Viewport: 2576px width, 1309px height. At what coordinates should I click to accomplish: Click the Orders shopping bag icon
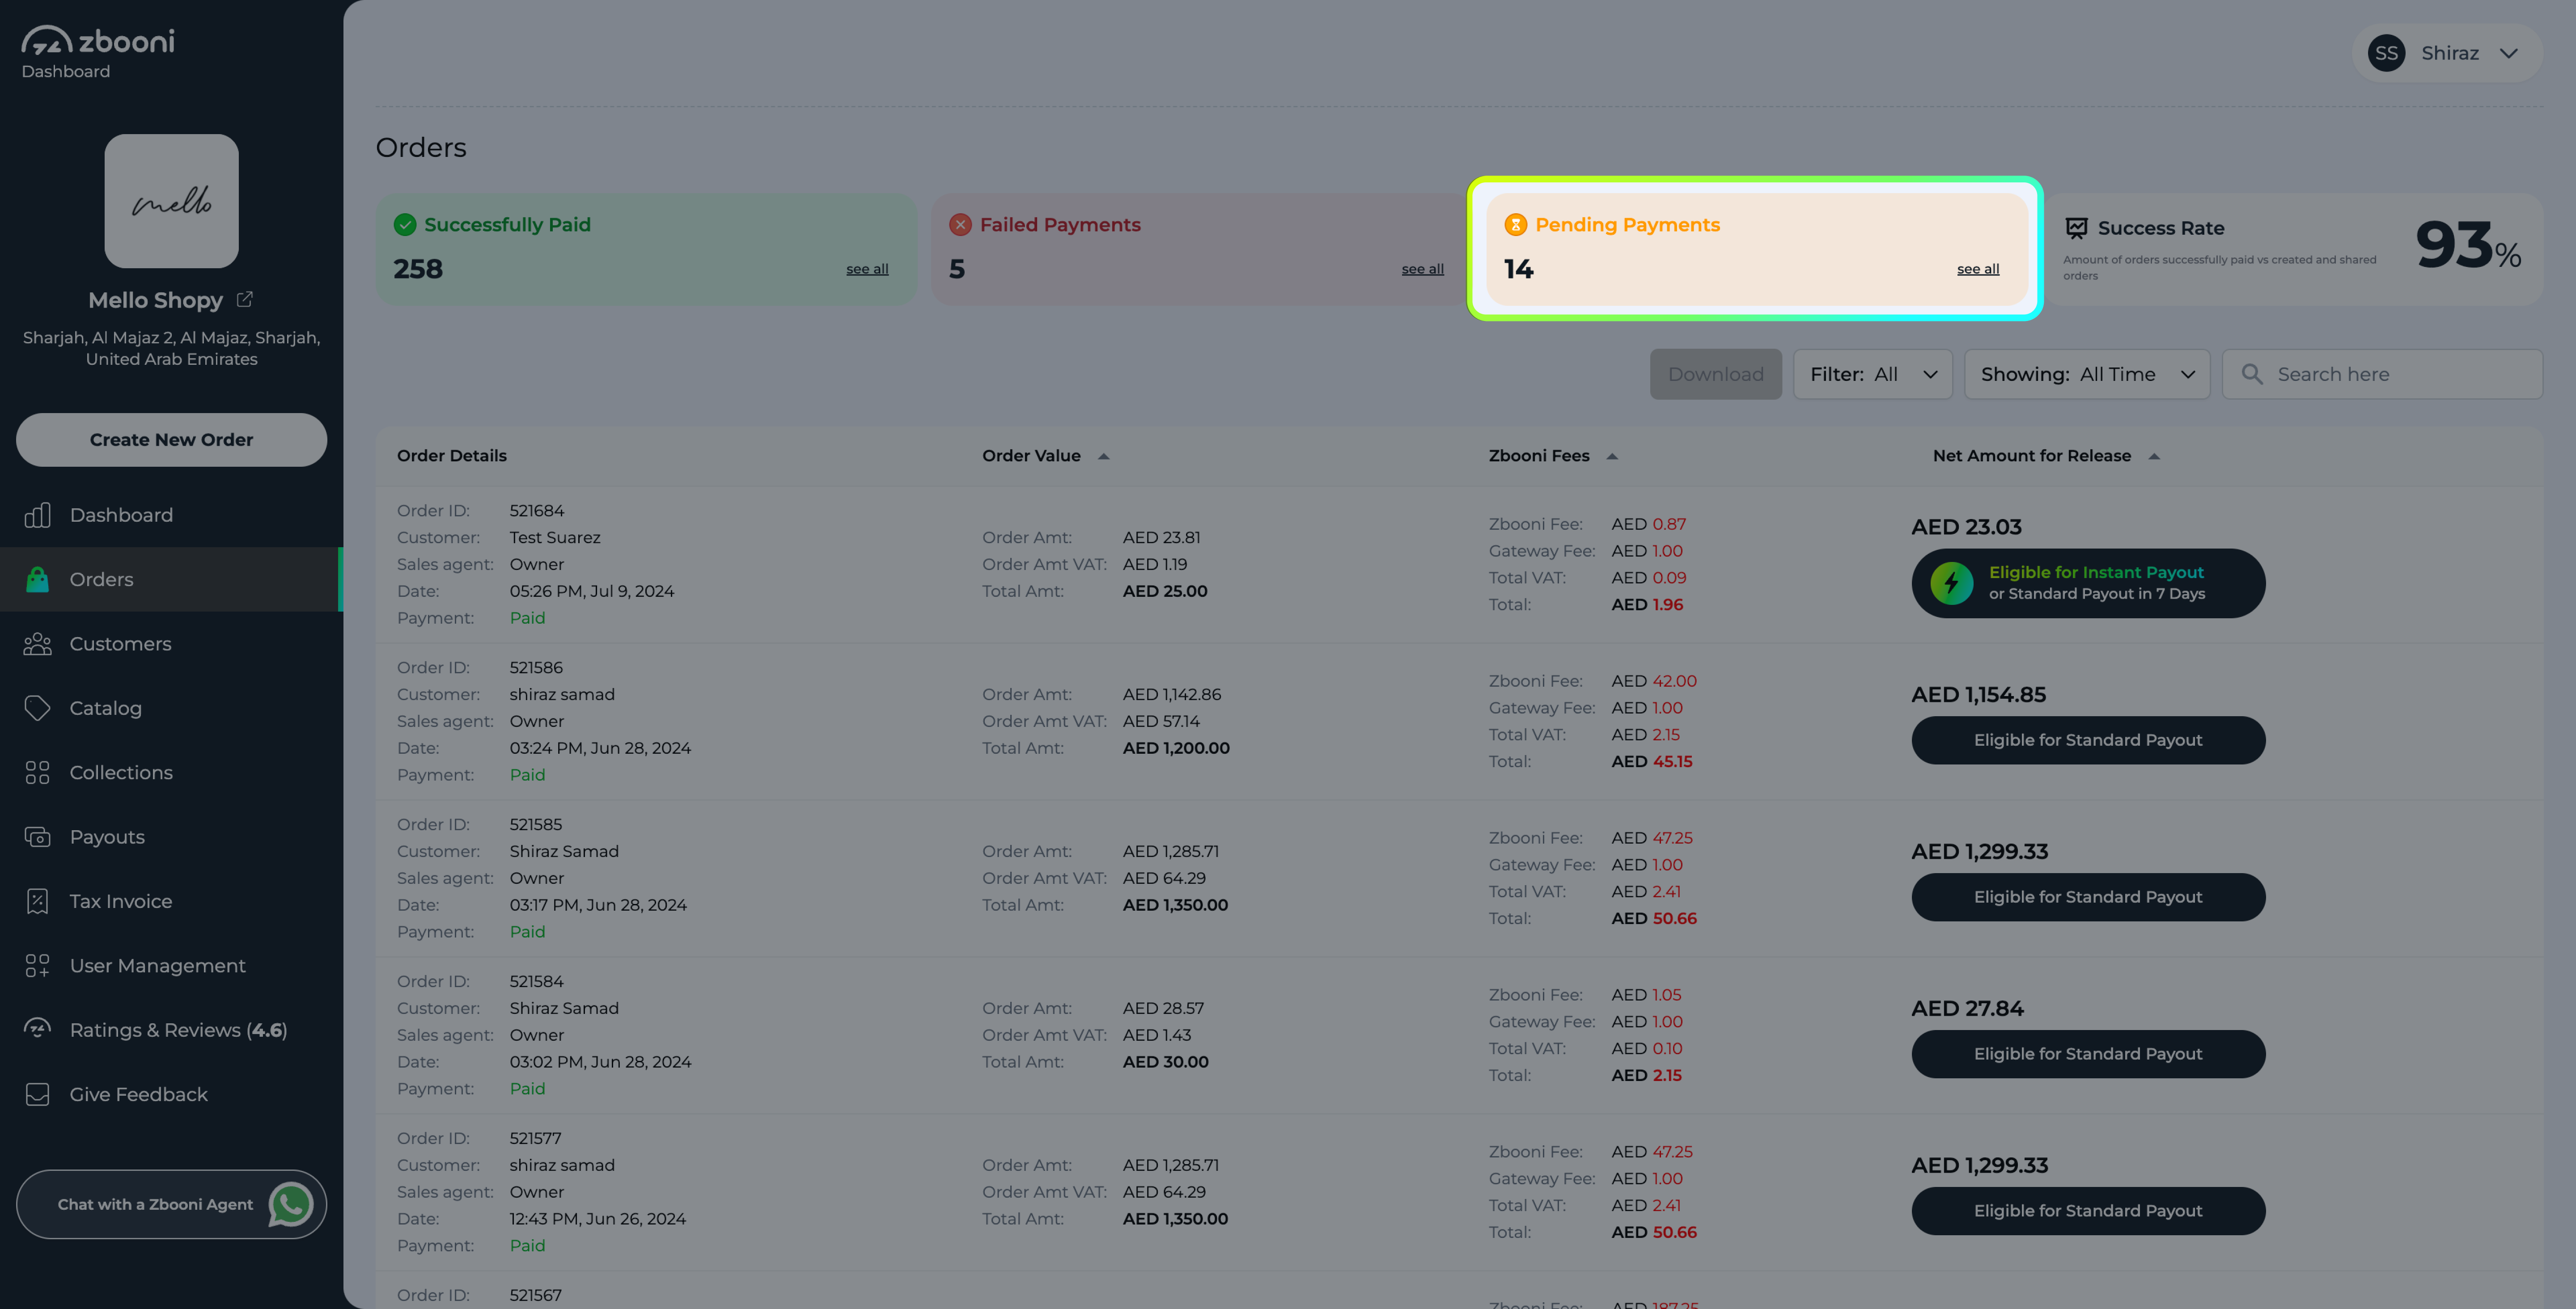point(37,579)
